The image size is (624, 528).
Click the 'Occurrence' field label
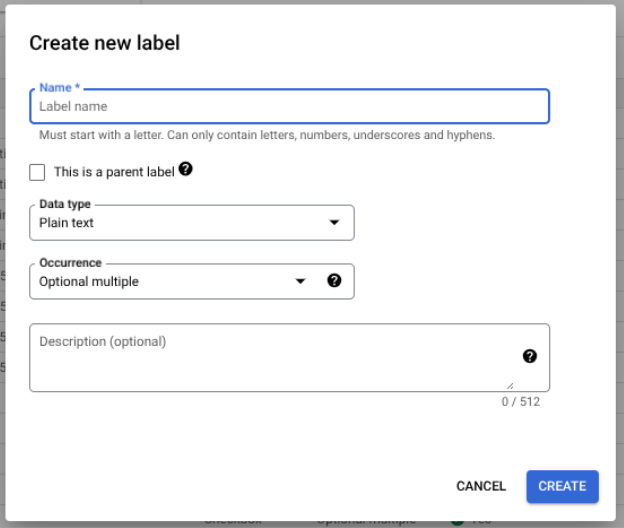70,263
